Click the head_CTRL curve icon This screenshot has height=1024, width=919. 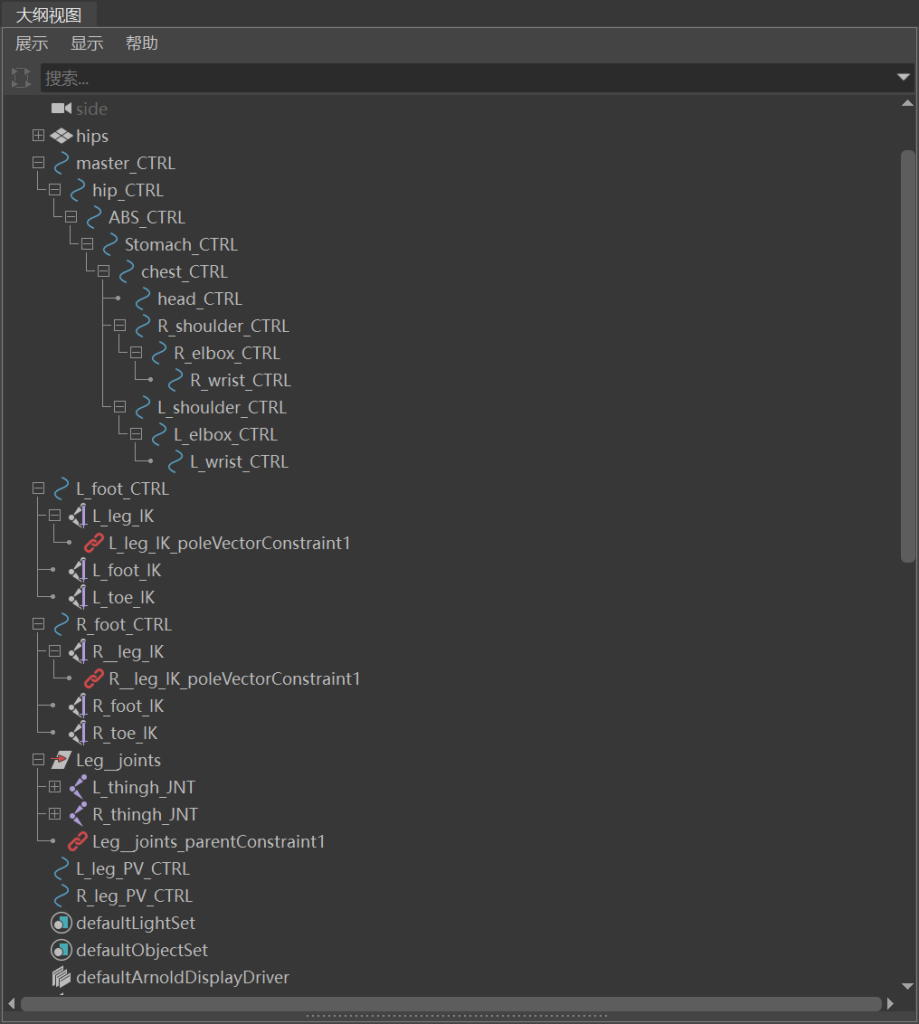pos(143,299)
